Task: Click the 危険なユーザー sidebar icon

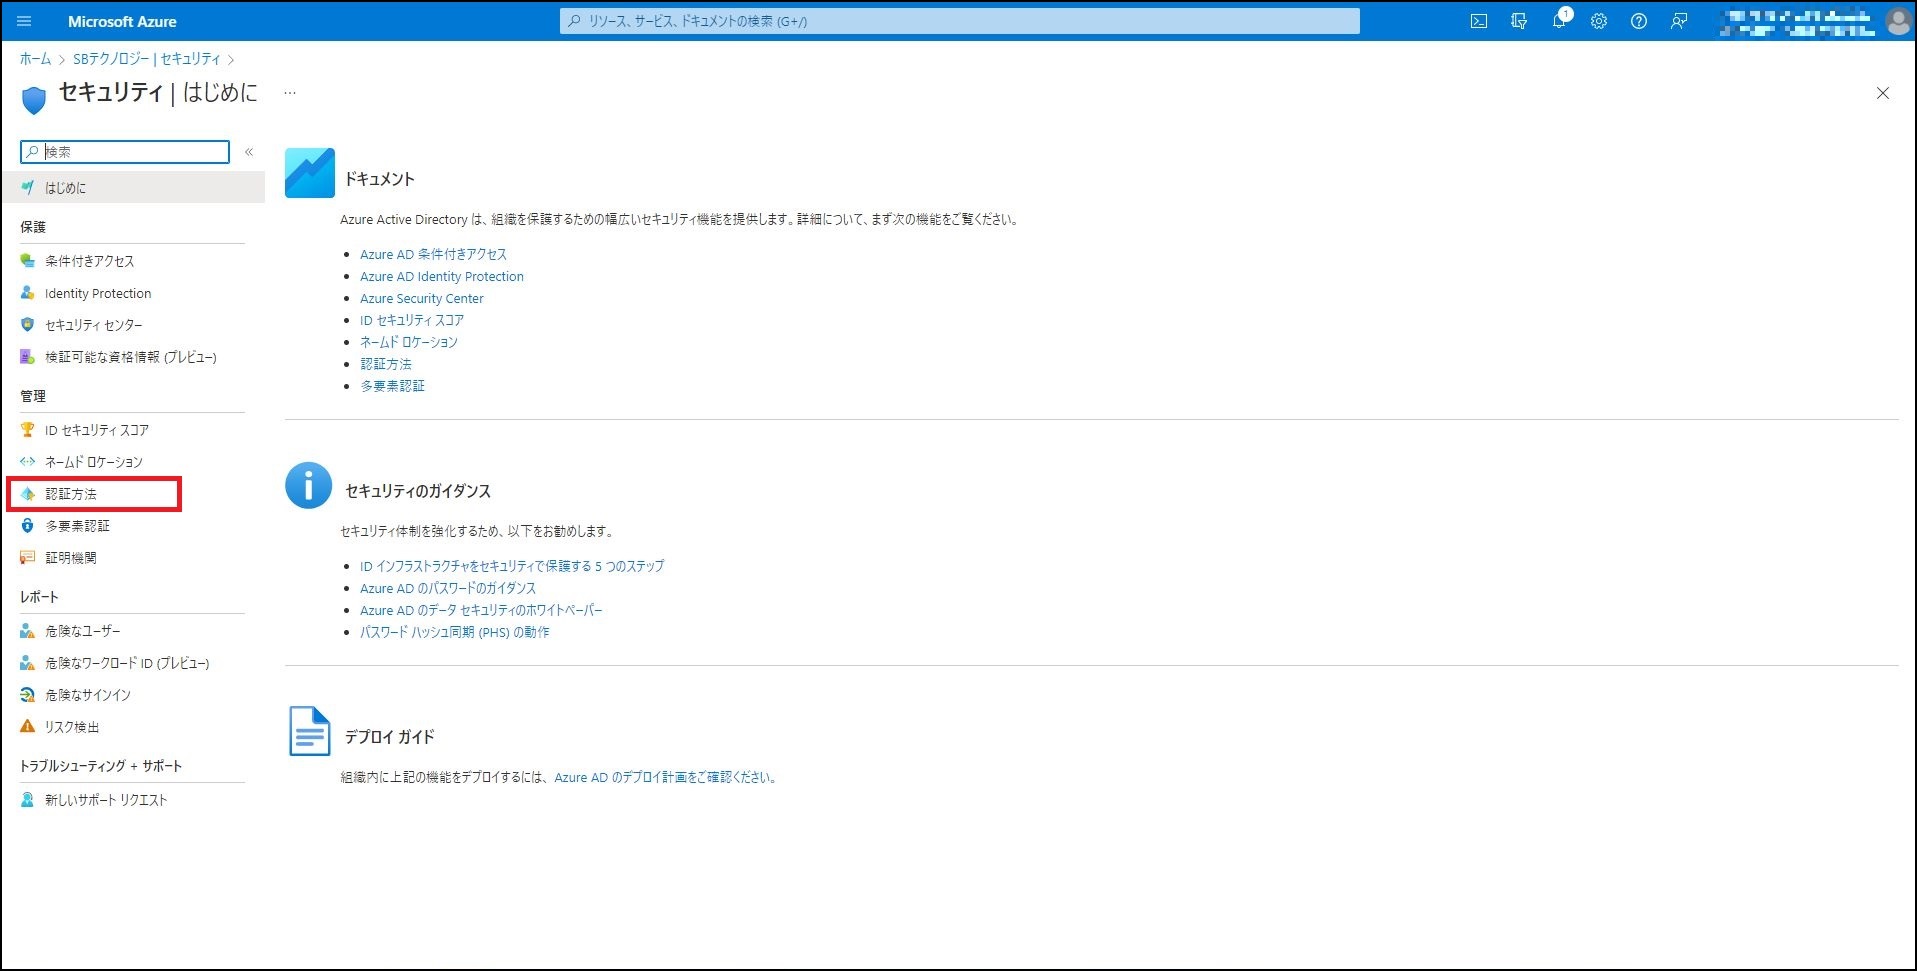Action: (x=28, y=631)
